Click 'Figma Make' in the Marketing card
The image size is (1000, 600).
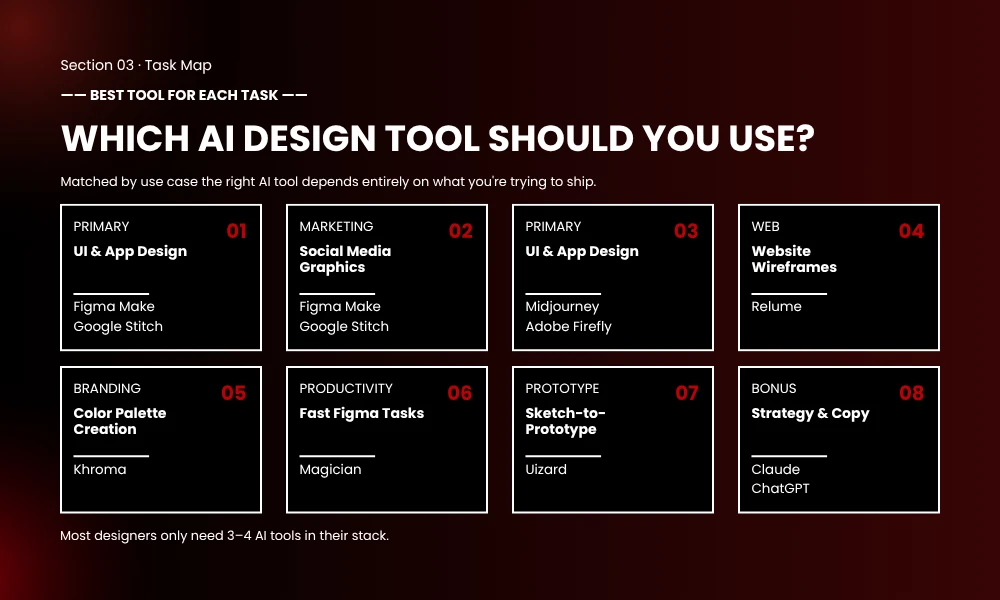[340, 307]
